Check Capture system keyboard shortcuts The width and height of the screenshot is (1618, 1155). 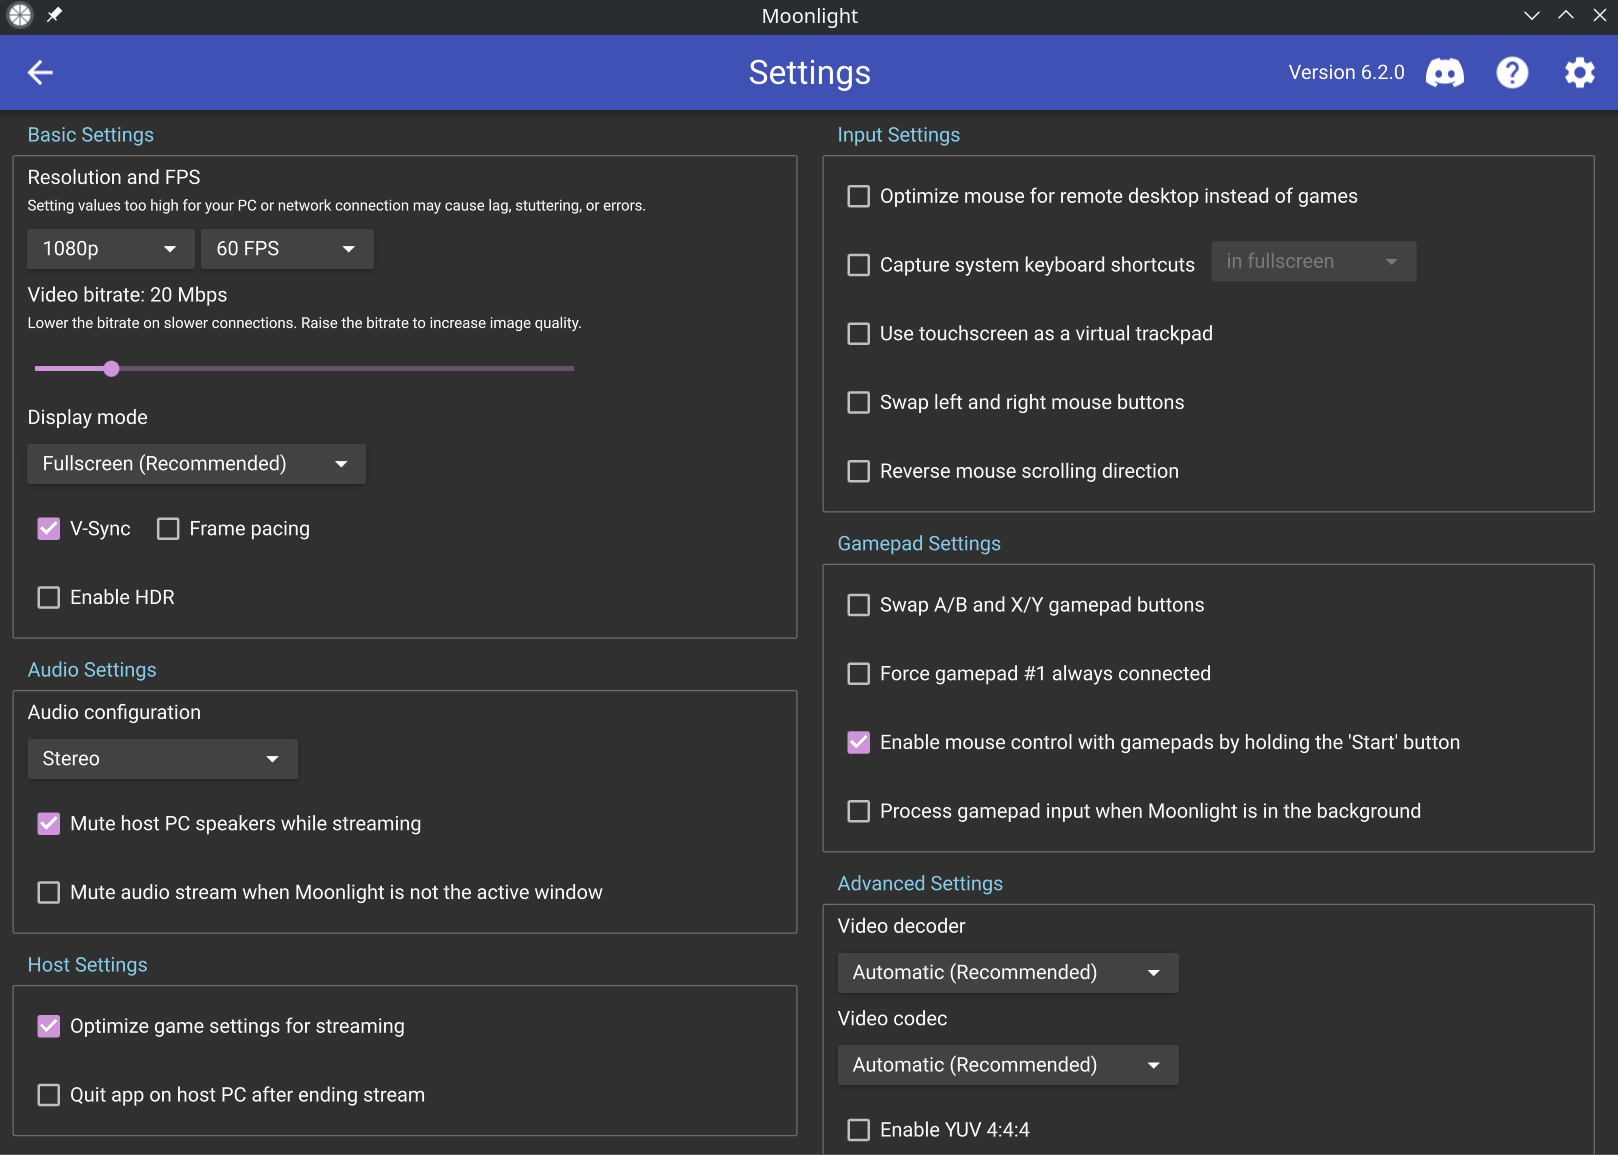pyautogui.click(x=859, y=265)
